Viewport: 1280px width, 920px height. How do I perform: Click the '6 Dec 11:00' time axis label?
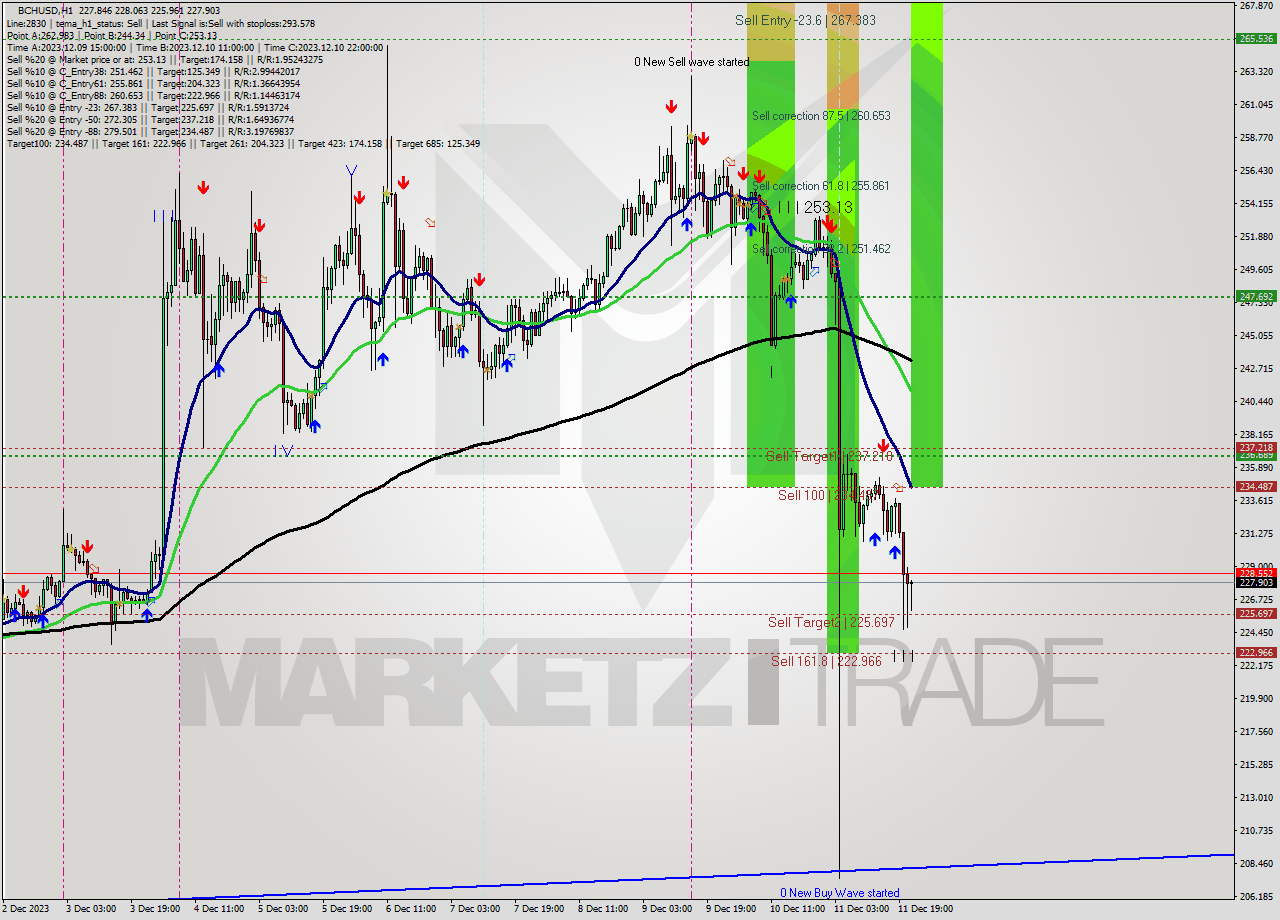(409, 909)
